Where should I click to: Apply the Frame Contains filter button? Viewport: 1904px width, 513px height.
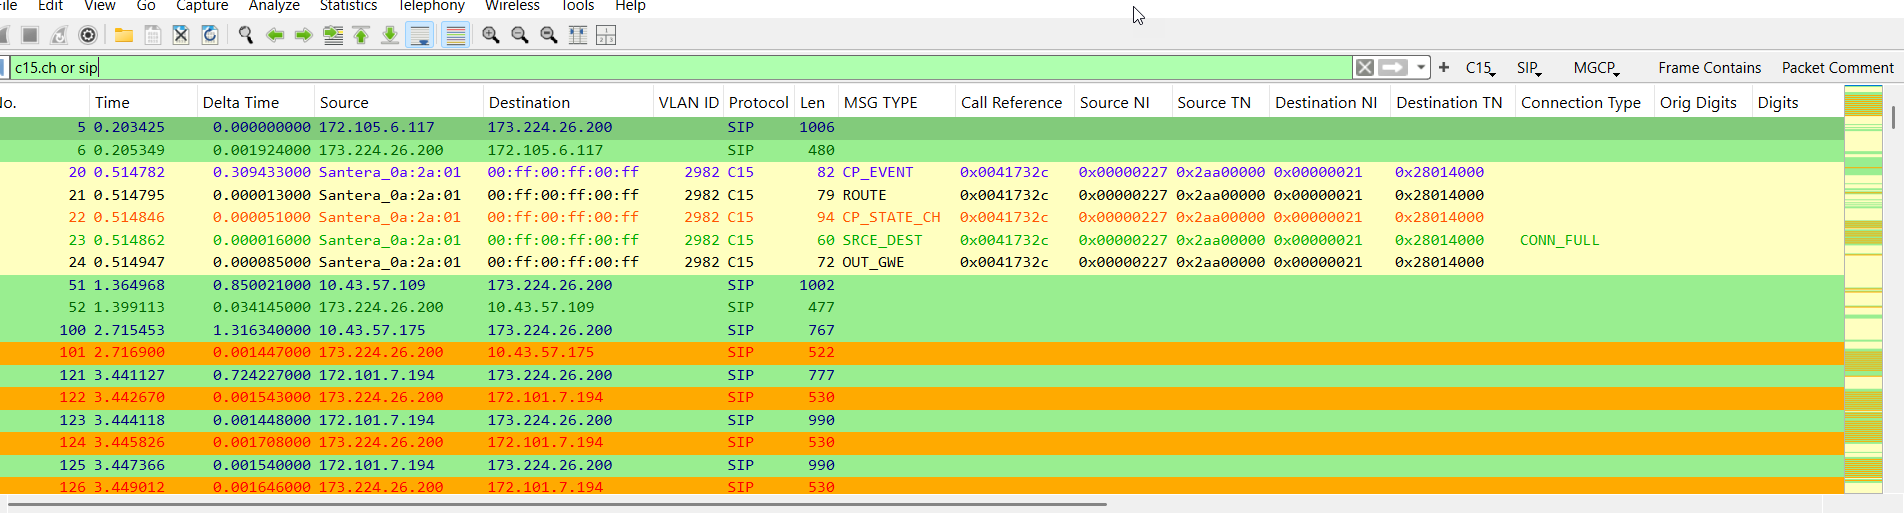pos(1709,68)
